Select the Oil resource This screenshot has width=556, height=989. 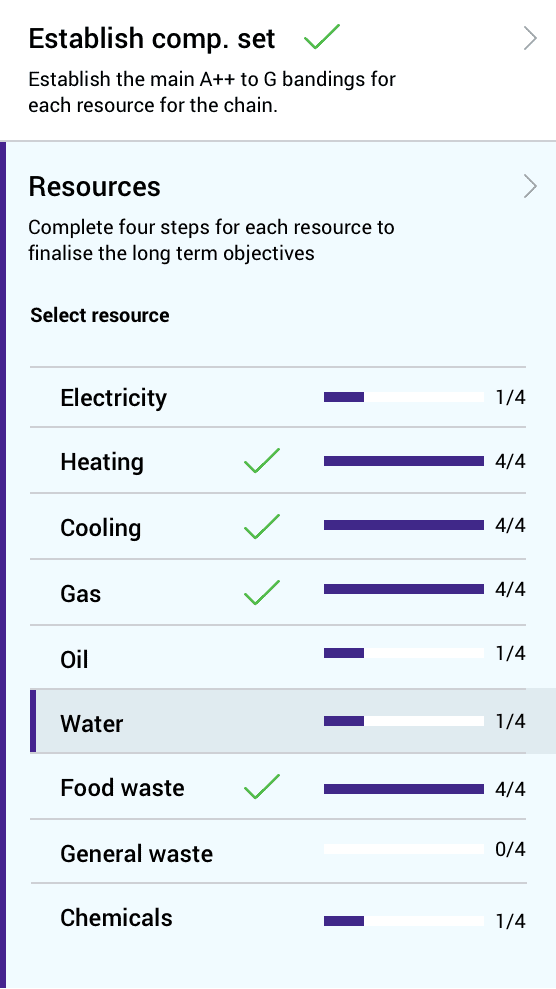tap(278, 657)
